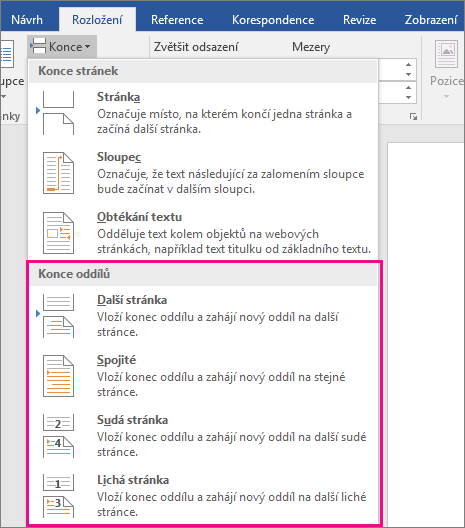
Task: Click the Sudá stránka icon
Action: point(58,436)
